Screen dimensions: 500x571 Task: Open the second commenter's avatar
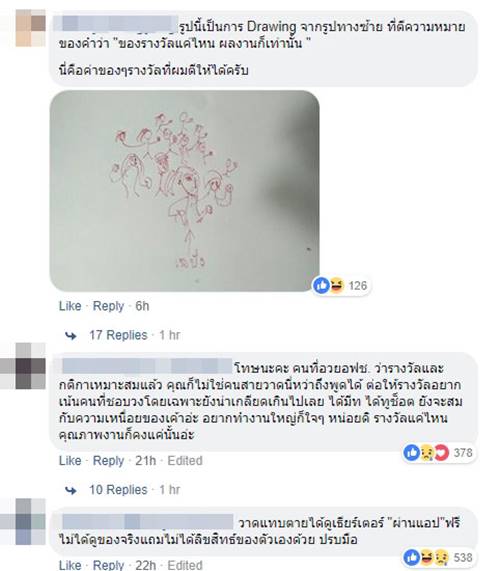coord(31,366)
